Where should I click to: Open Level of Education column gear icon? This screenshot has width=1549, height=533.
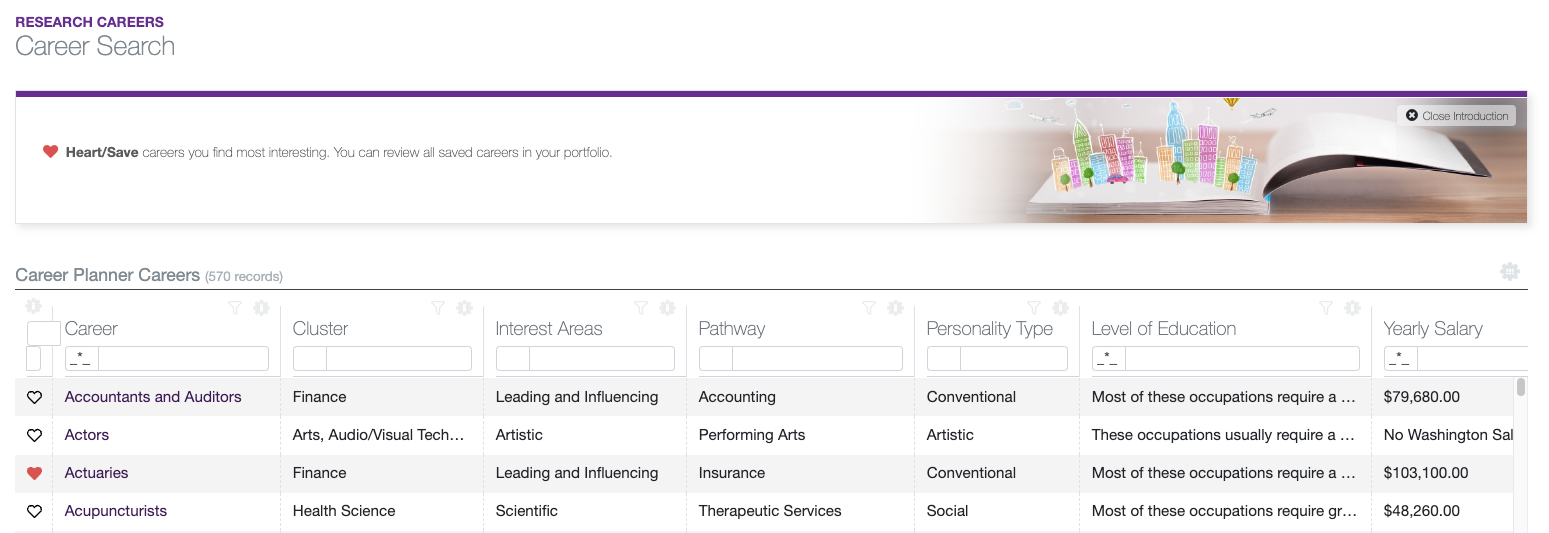[x=1353, y=308]
